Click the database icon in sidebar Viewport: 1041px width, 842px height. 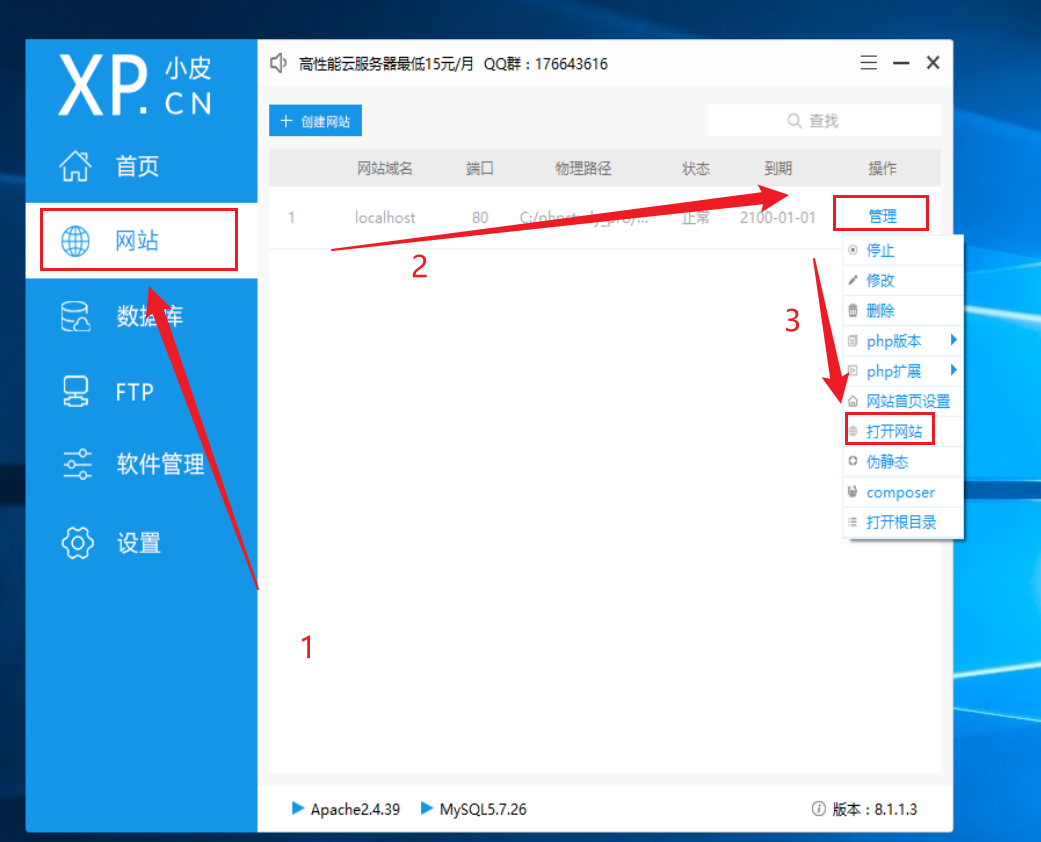pos(76,317)
